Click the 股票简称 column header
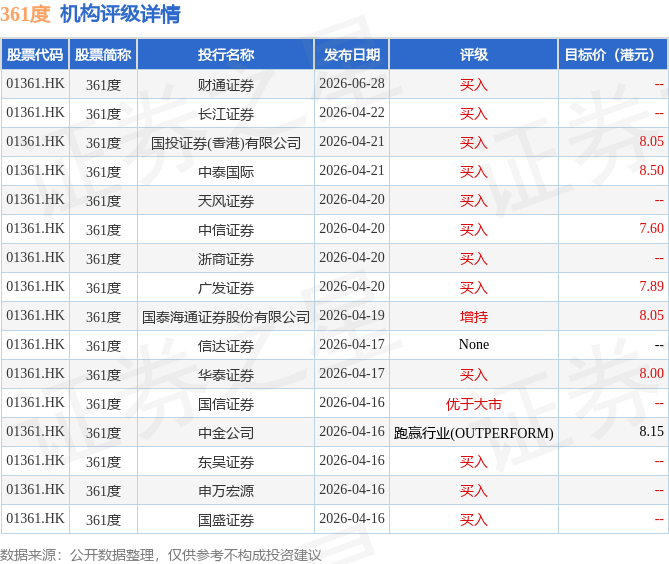669x564 pixels. tap(103, 55)
